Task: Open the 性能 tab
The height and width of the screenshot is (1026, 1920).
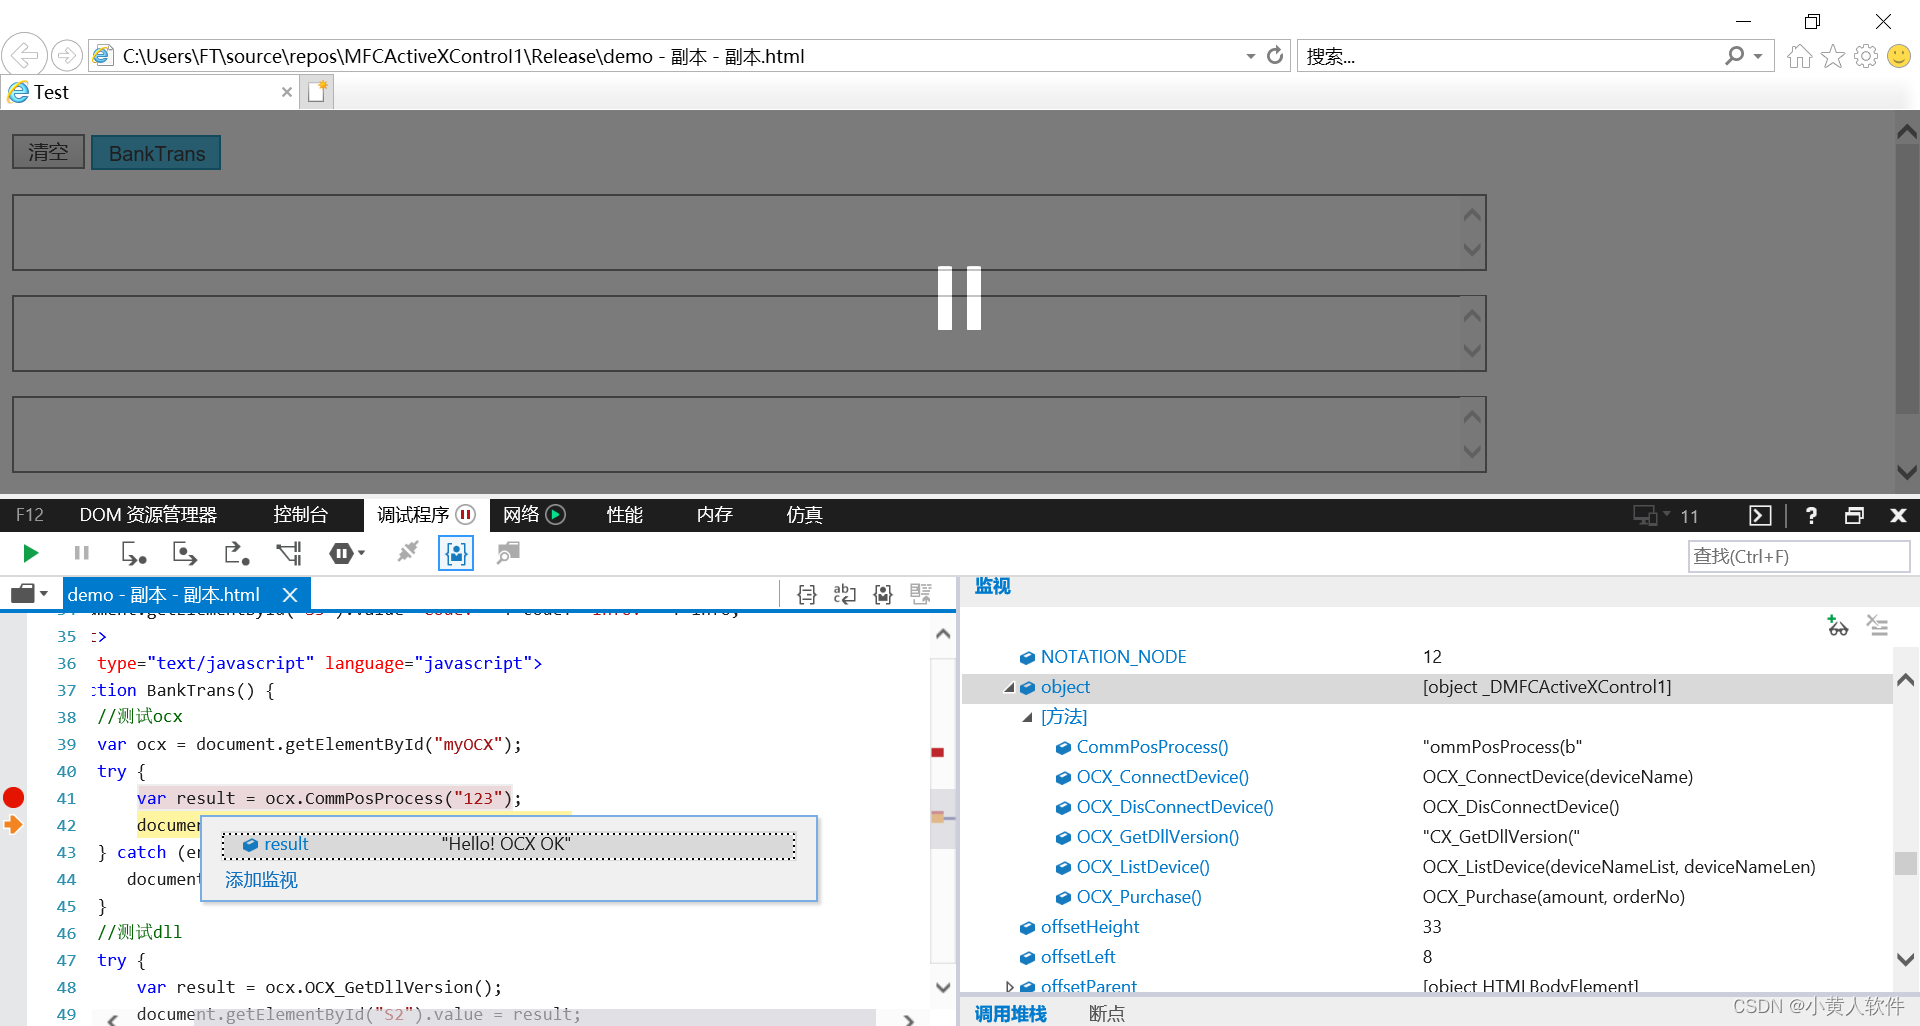Action: [625, 515]
